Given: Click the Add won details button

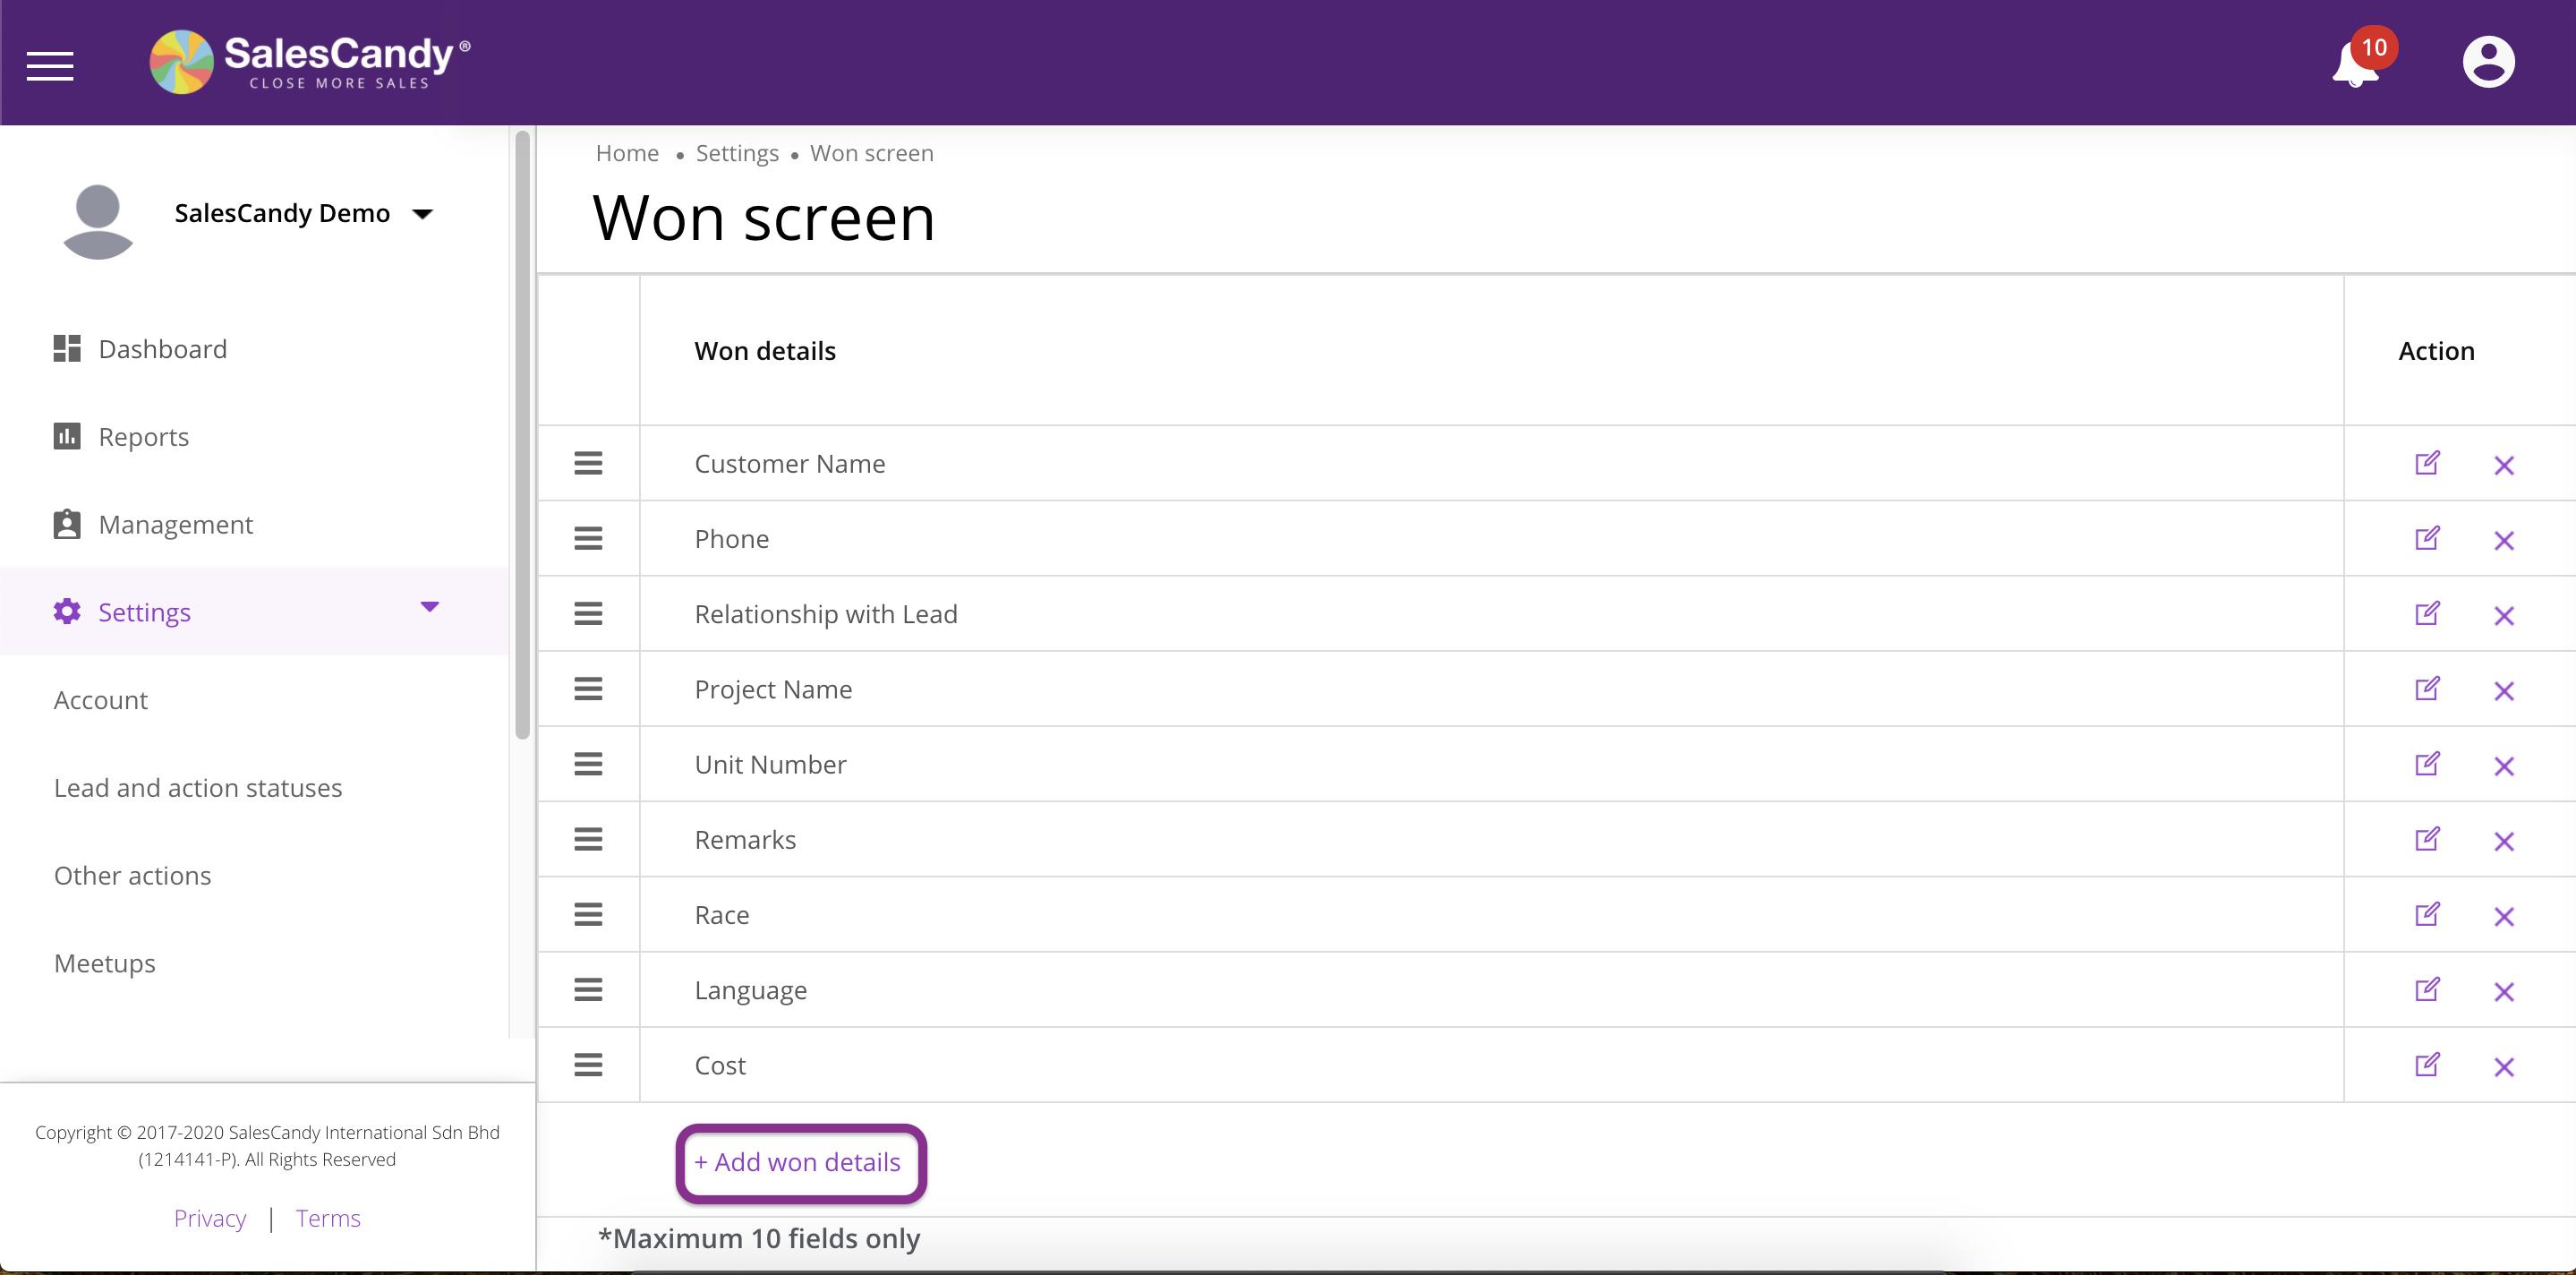Looking at the screenshot, I should click(800, 1163).
